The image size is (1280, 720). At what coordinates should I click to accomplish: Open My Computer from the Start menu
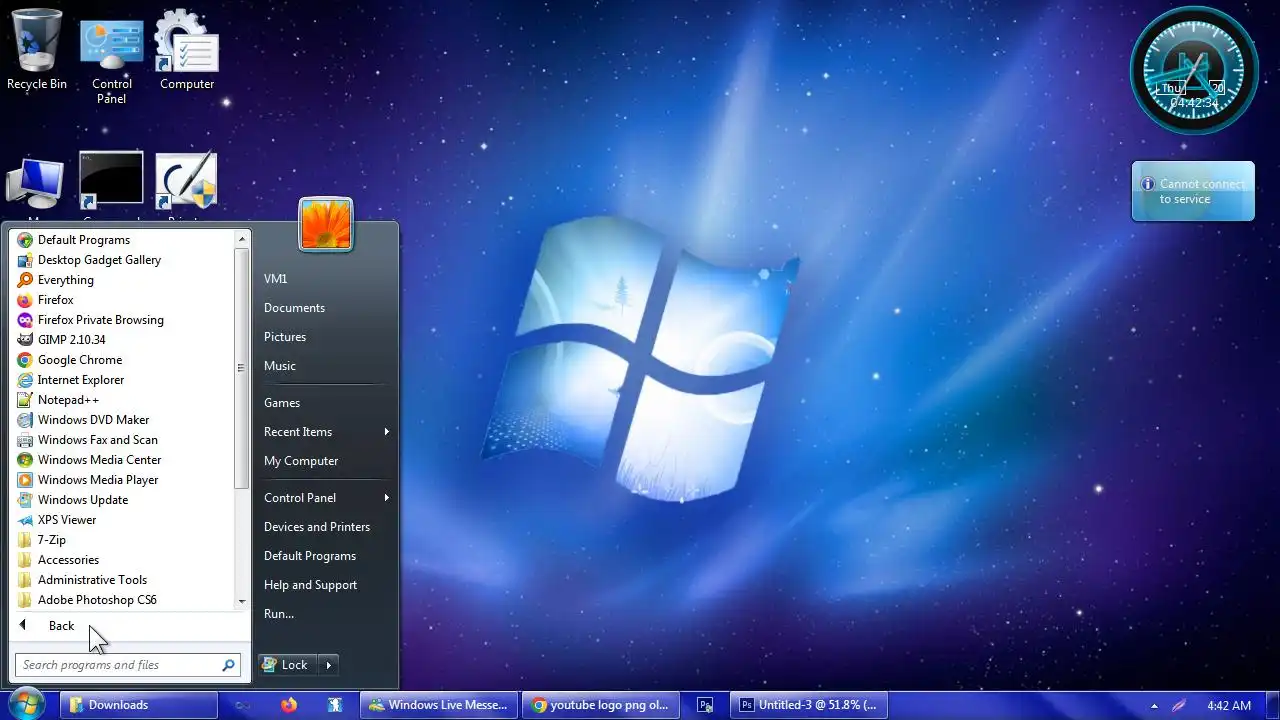[x=301, y=461]
